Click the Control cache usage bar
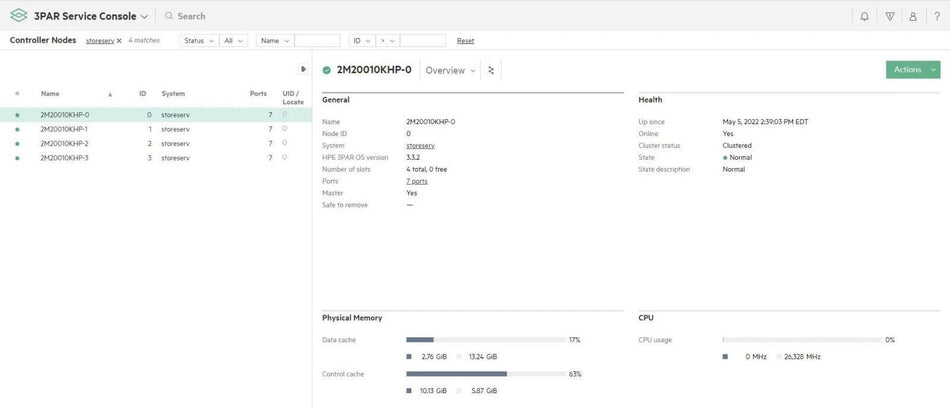 pos(485,374)
